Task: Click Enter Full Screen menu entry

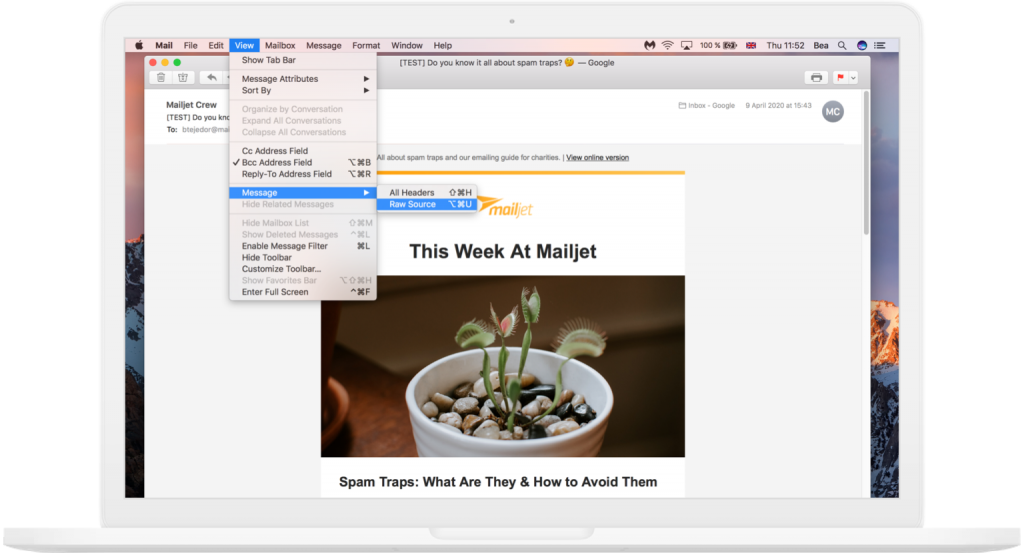Action: coord(275,292)
